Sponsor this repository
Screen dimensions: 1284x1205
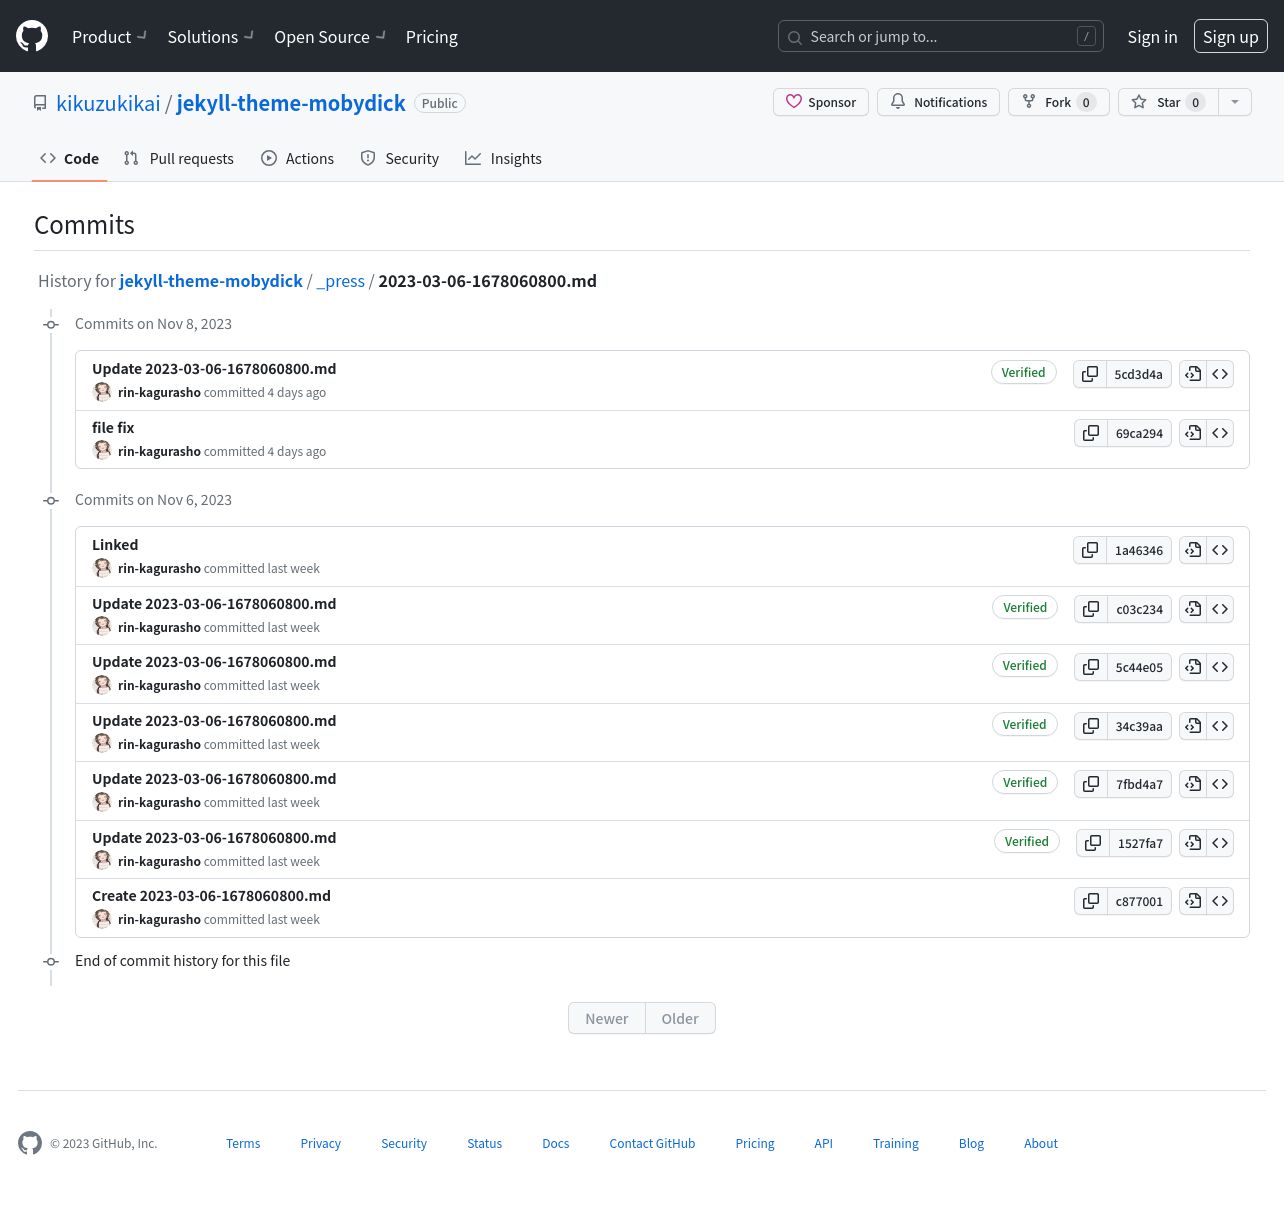pos(821,102)
